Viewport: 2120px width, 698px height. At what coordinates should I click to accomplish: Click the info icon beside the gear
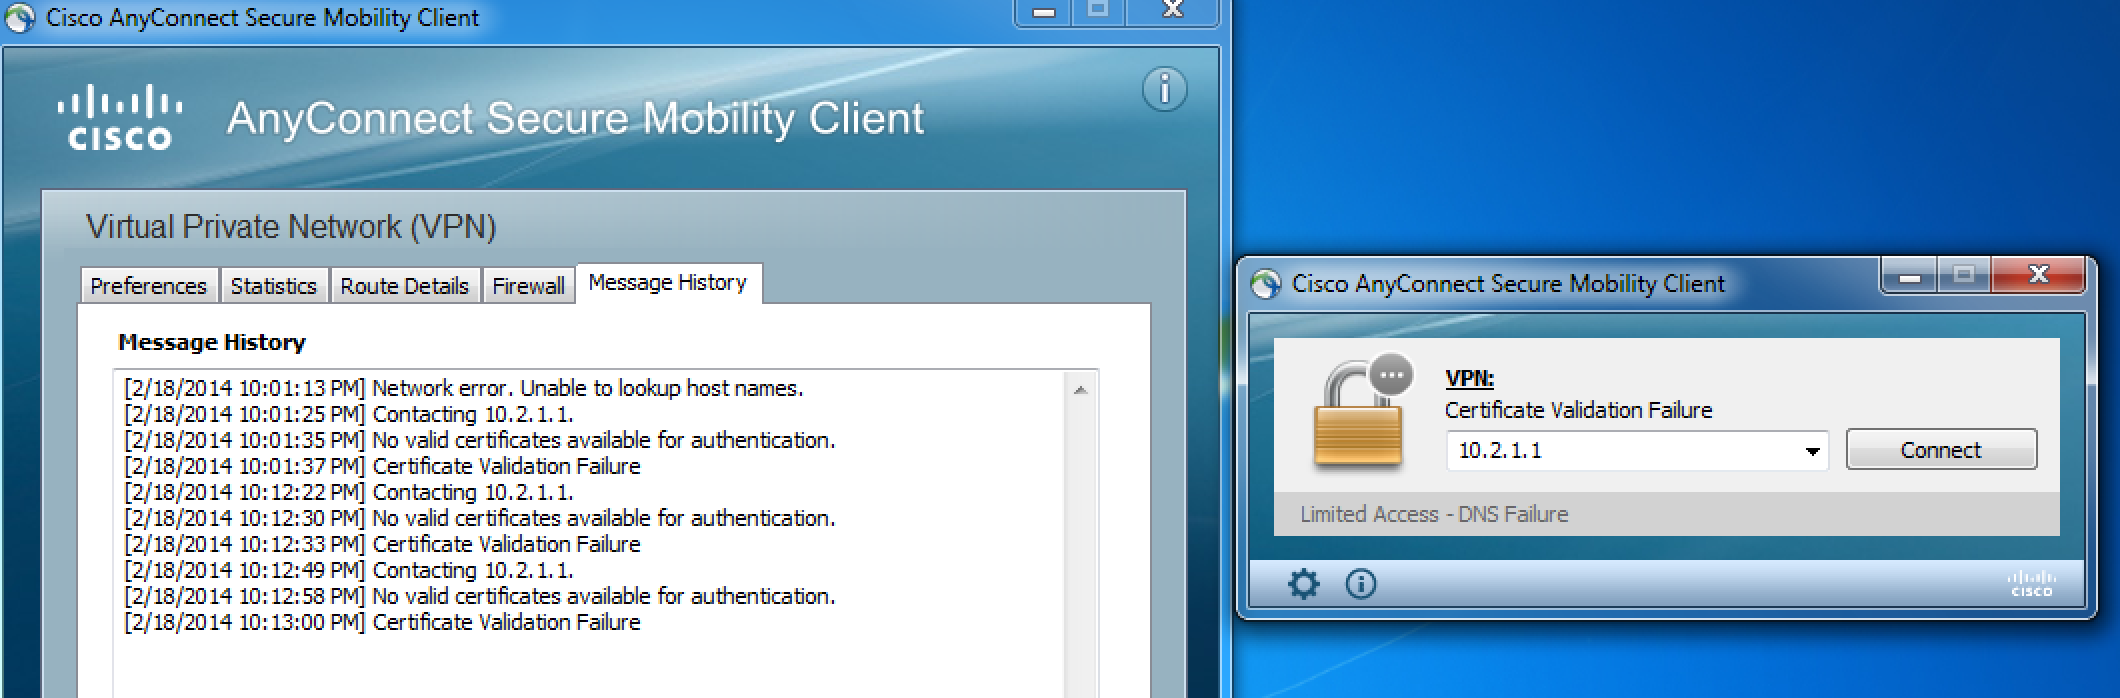click(x=1361, y=583)
